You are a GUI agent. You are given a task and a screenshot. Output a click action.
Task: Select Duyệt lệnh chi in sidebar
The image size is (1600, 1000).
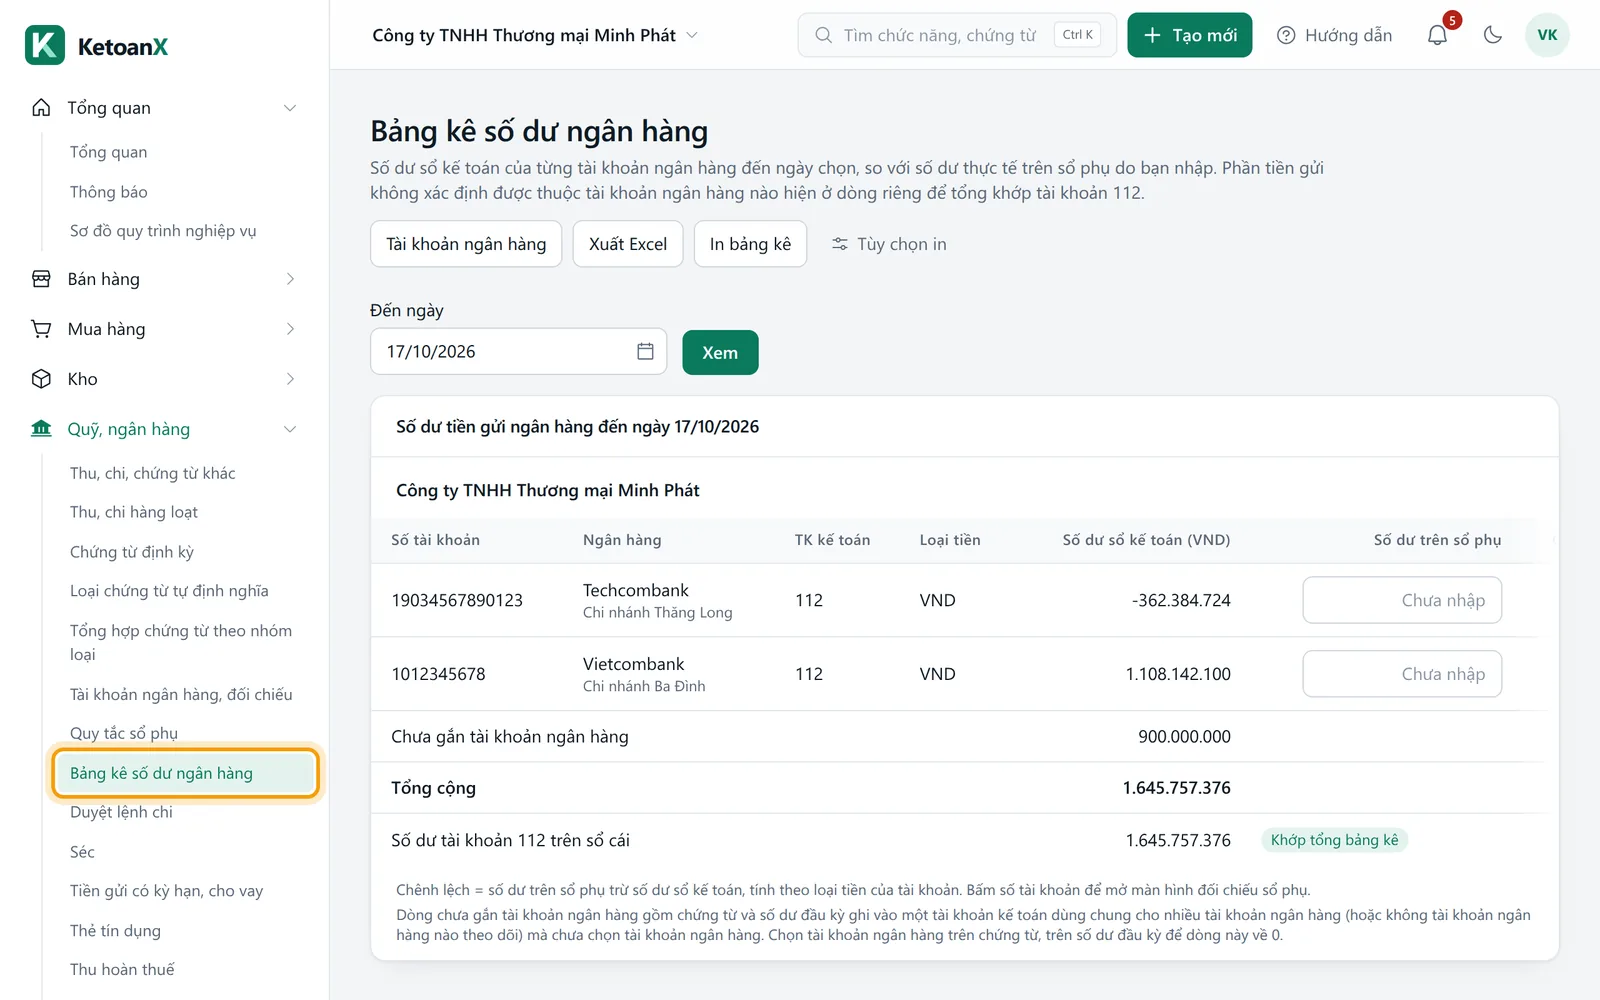(x=121, y=812)
